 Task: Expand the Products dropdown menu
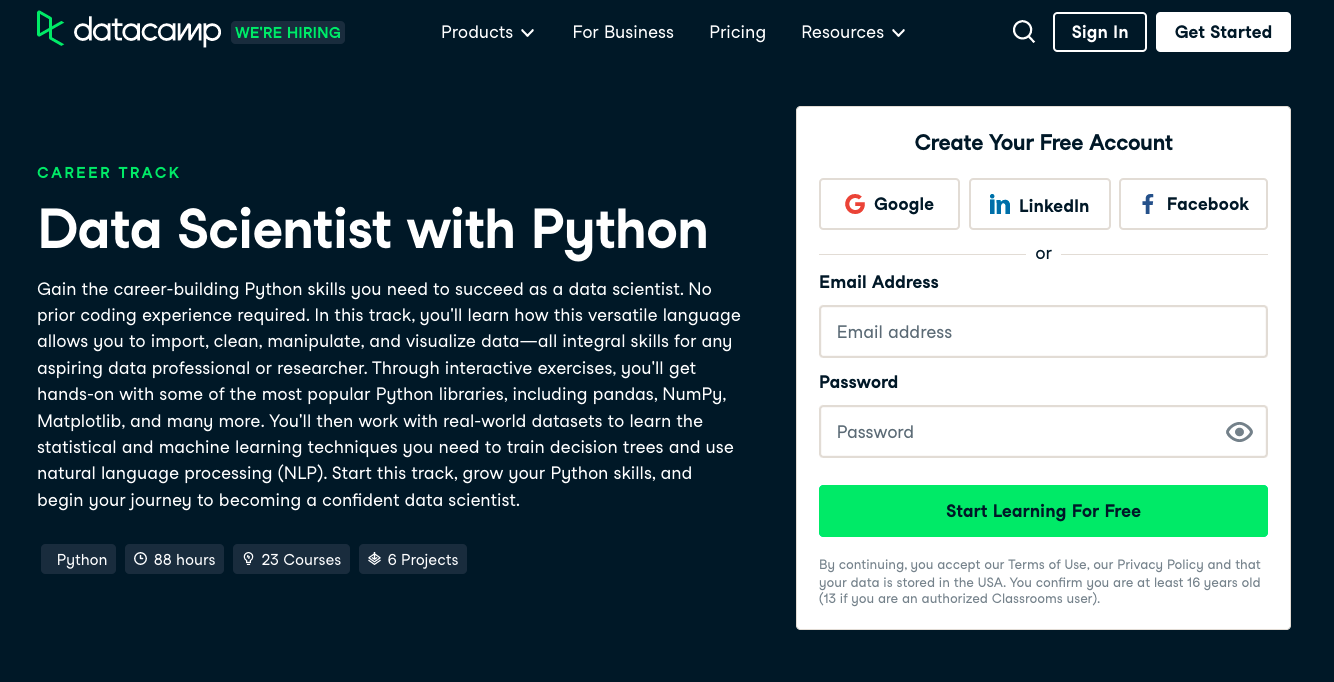point(488,32)
